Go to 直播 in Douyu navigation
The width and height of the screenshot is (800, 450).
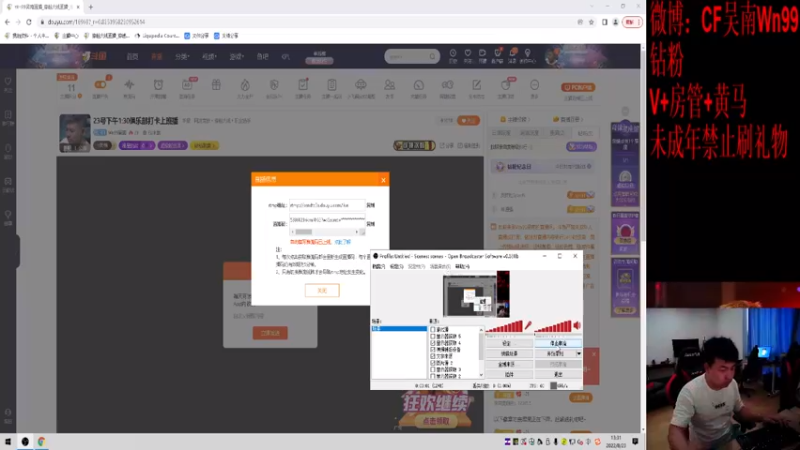[x=157, y=57]
